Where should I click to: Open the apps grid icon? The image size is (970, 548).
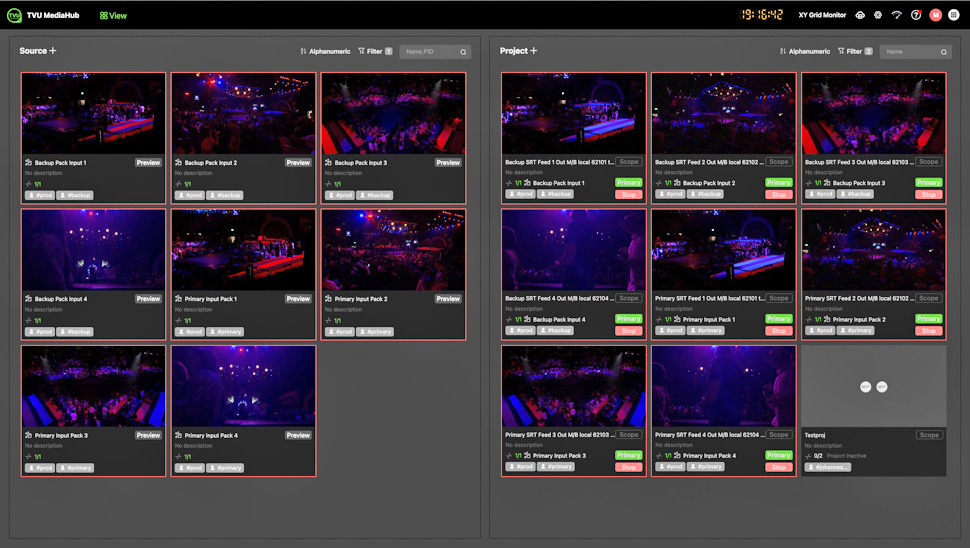(954, 15)
